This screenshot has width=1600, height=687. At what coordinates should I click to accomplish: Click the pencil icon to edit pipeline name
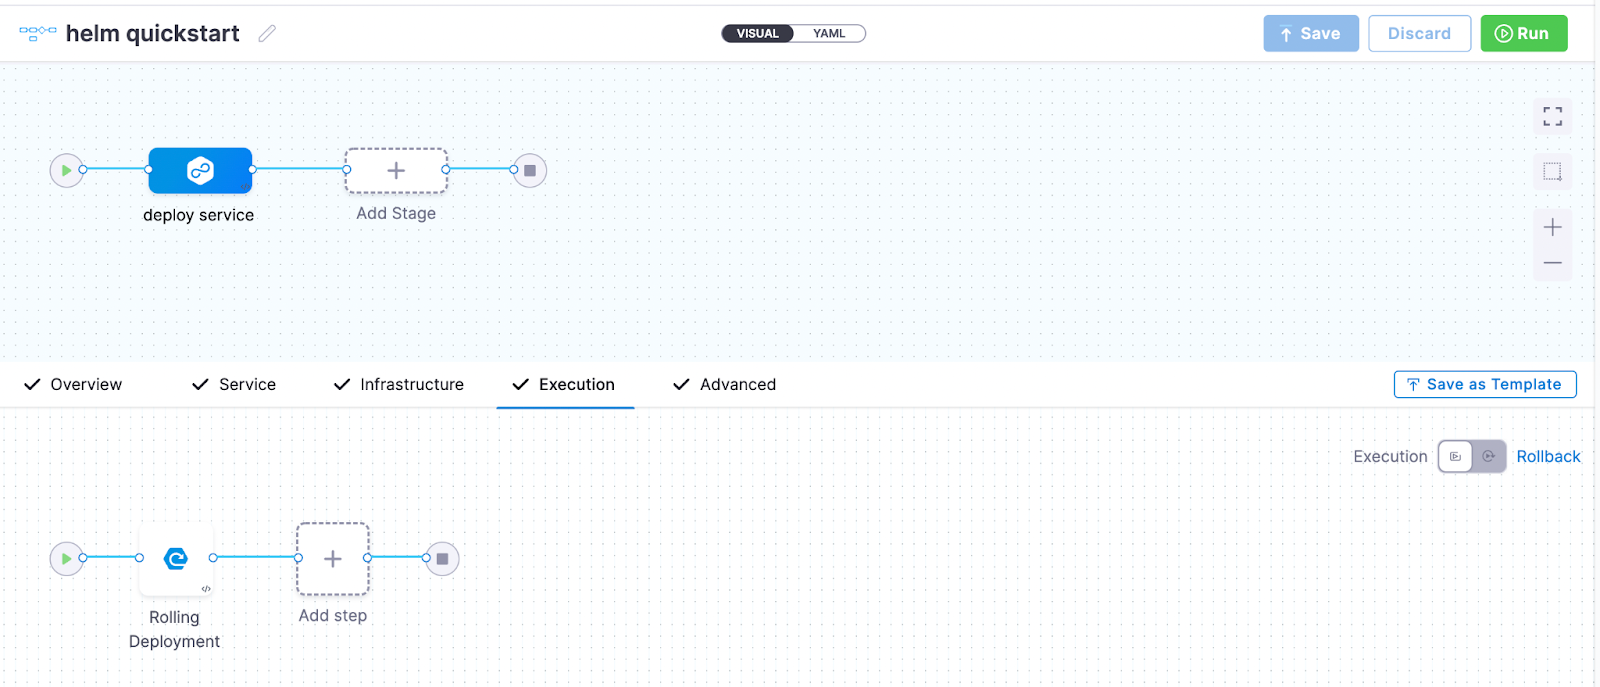(267, 34)
